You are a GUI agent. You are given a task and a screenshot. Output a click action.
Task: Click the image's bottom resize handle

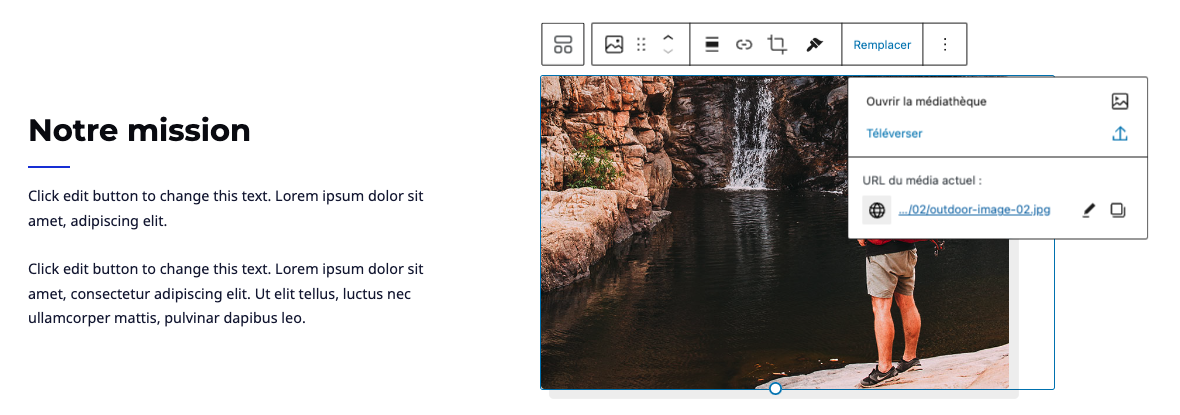pyautogui.click(x=775, y=389)
